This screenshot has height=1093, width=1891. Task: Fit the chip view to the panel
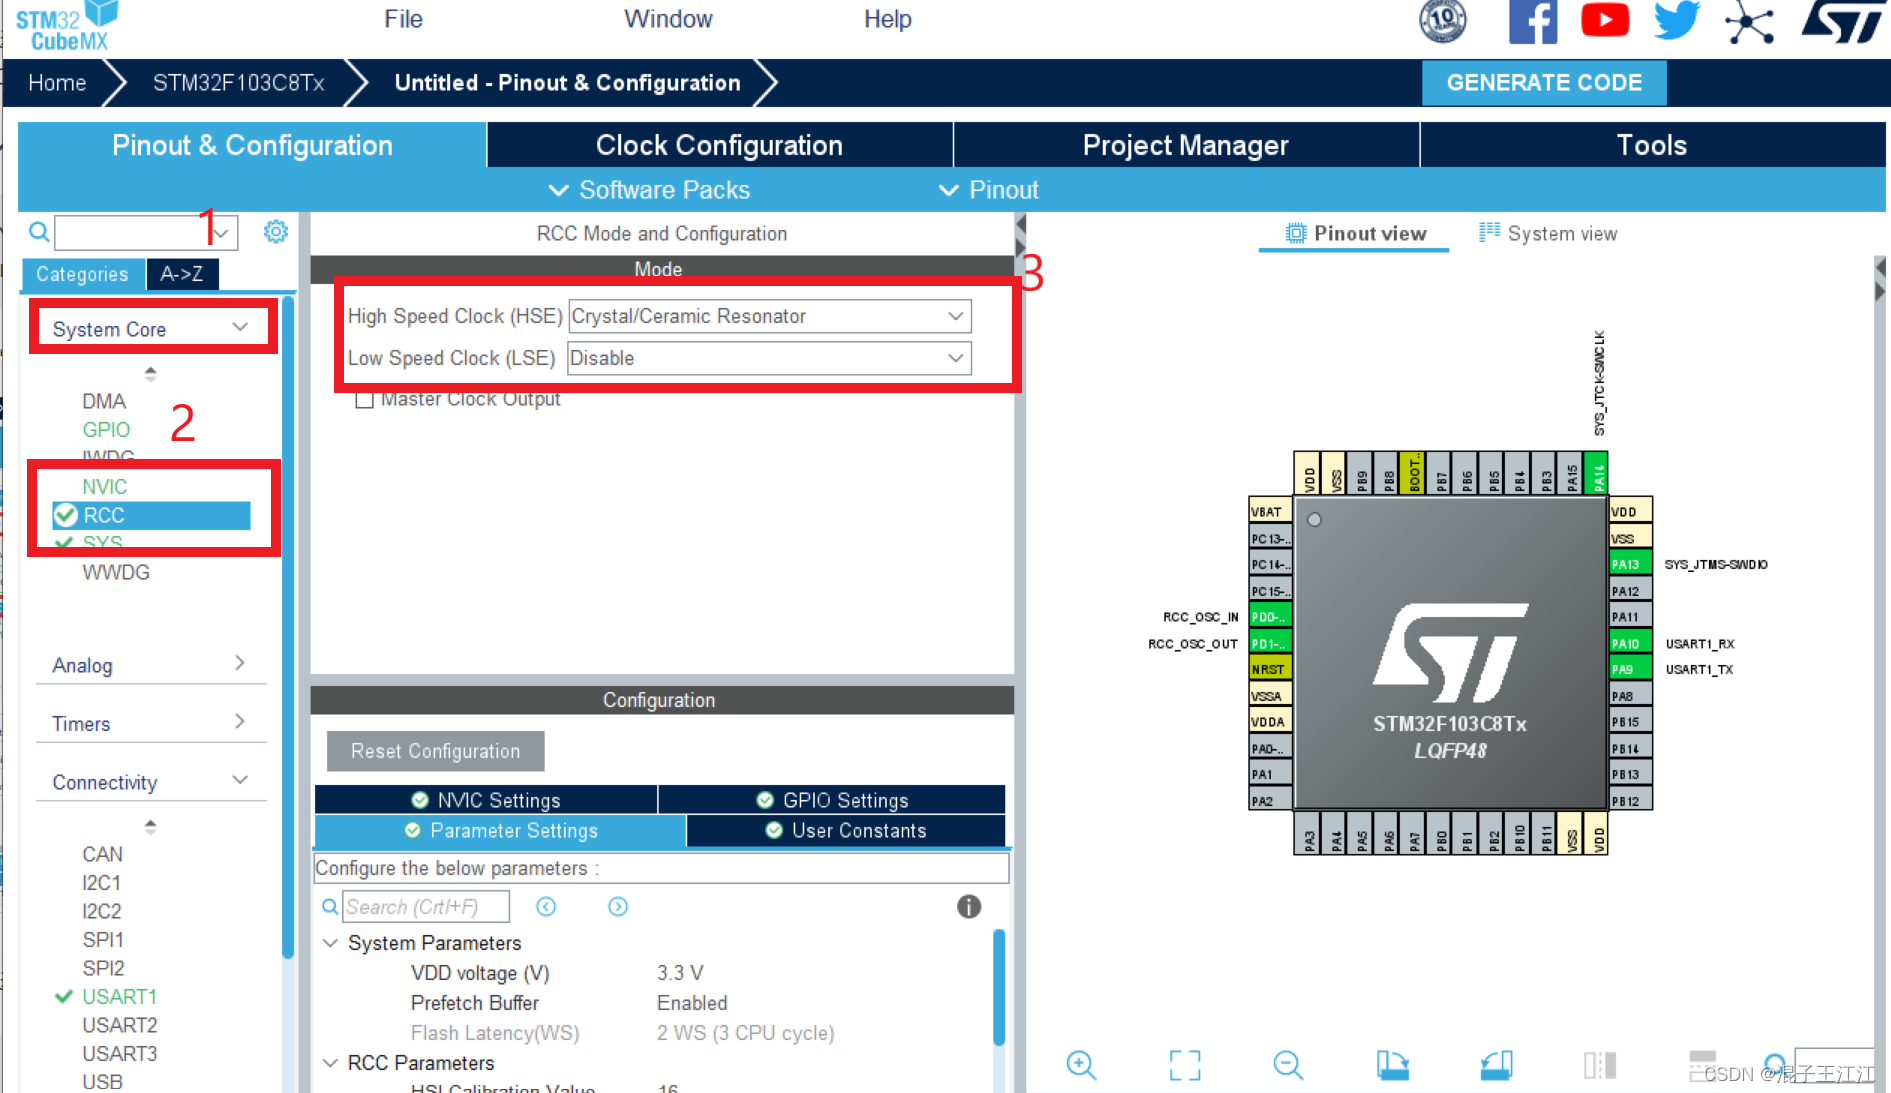[x=1185, y=1065]
